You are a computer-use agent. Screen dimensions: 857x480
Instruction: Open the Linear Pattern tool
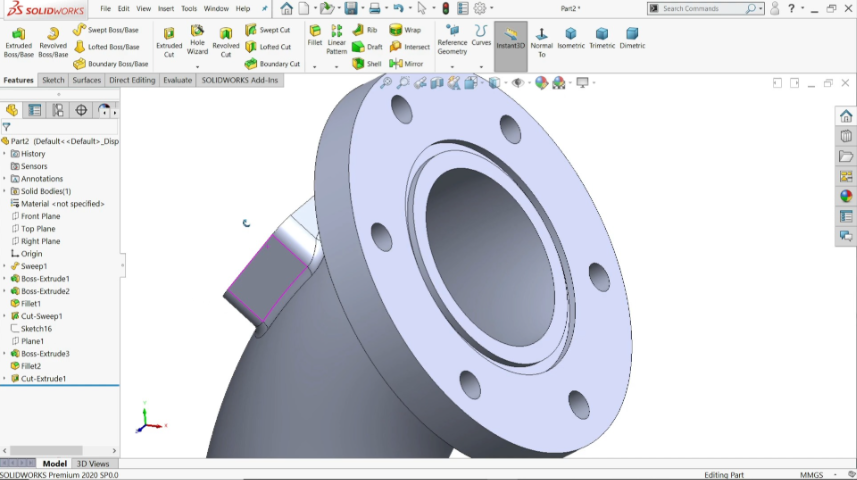337,39
